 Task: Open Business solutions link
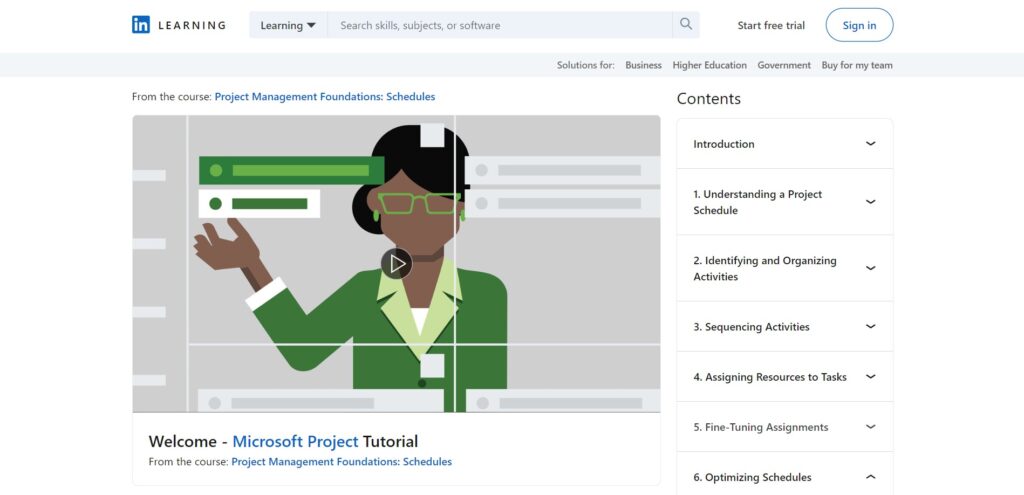pyautogui.click(x=643, y=65)
